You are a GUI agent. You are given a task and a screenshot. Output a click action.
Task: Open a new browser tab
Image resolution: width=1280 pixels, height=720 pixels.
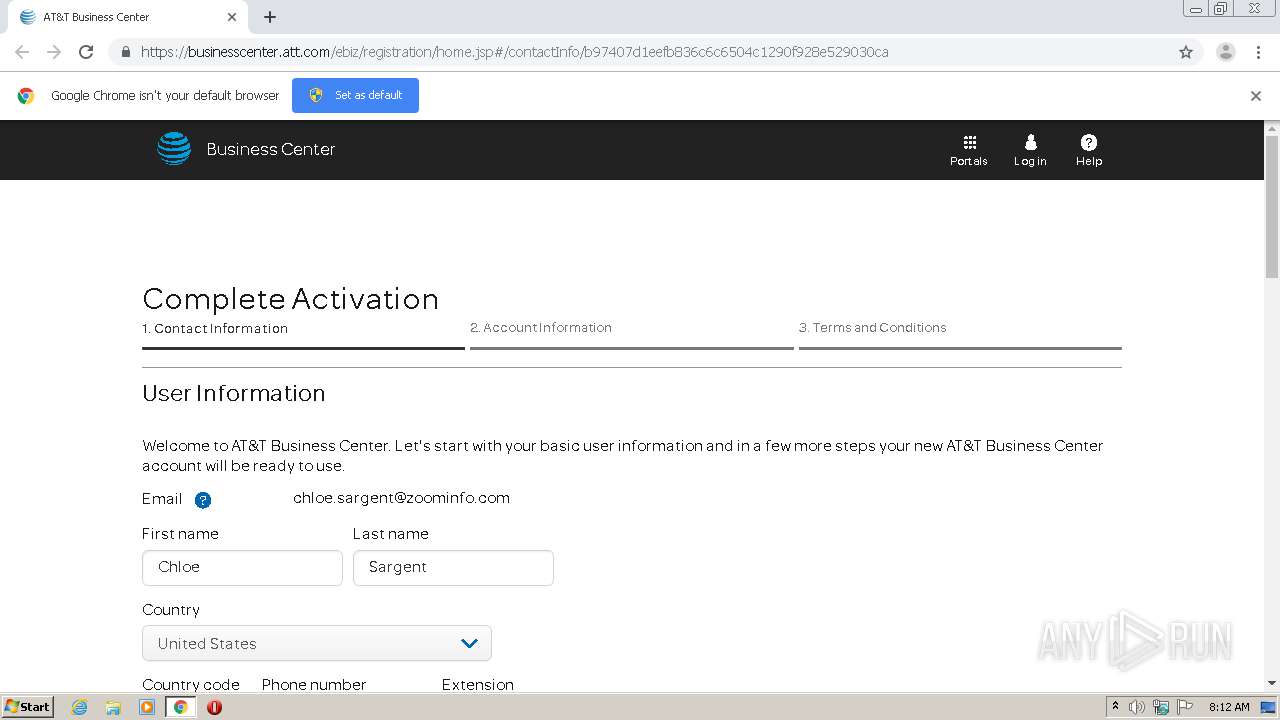(x=270, y=17)
